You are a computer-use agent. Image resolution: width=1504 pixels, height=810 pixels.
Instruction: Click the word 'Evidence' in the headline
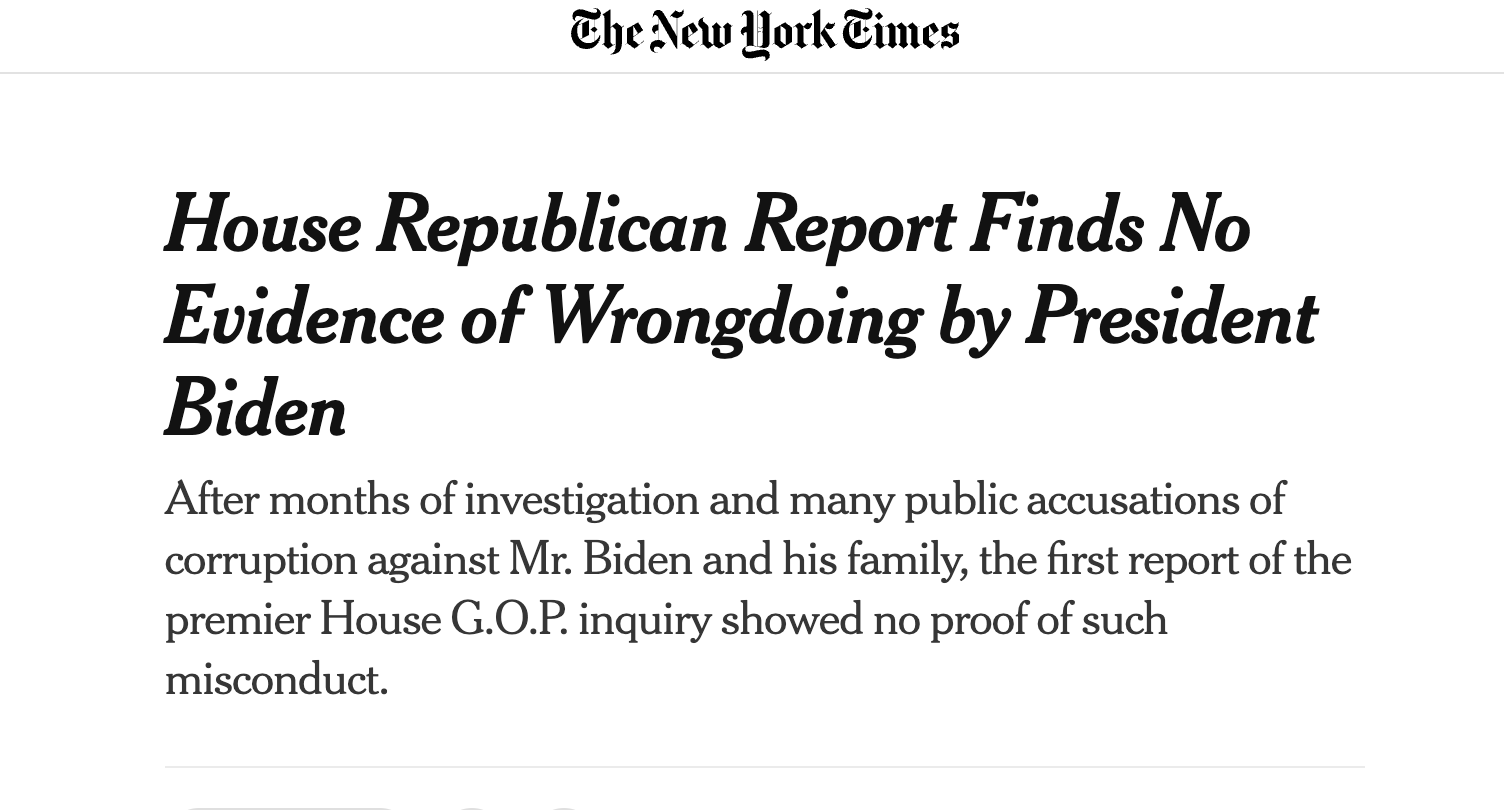[x=303, y=318]
